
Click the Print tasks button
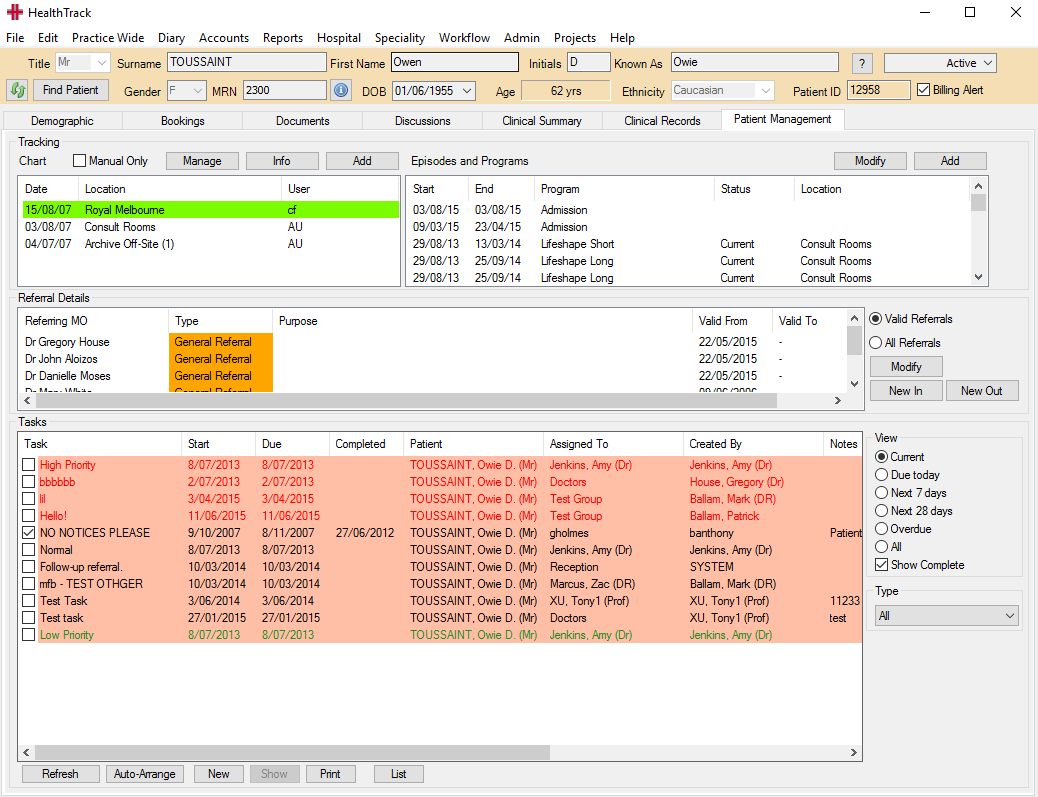(x=330, y=774)
